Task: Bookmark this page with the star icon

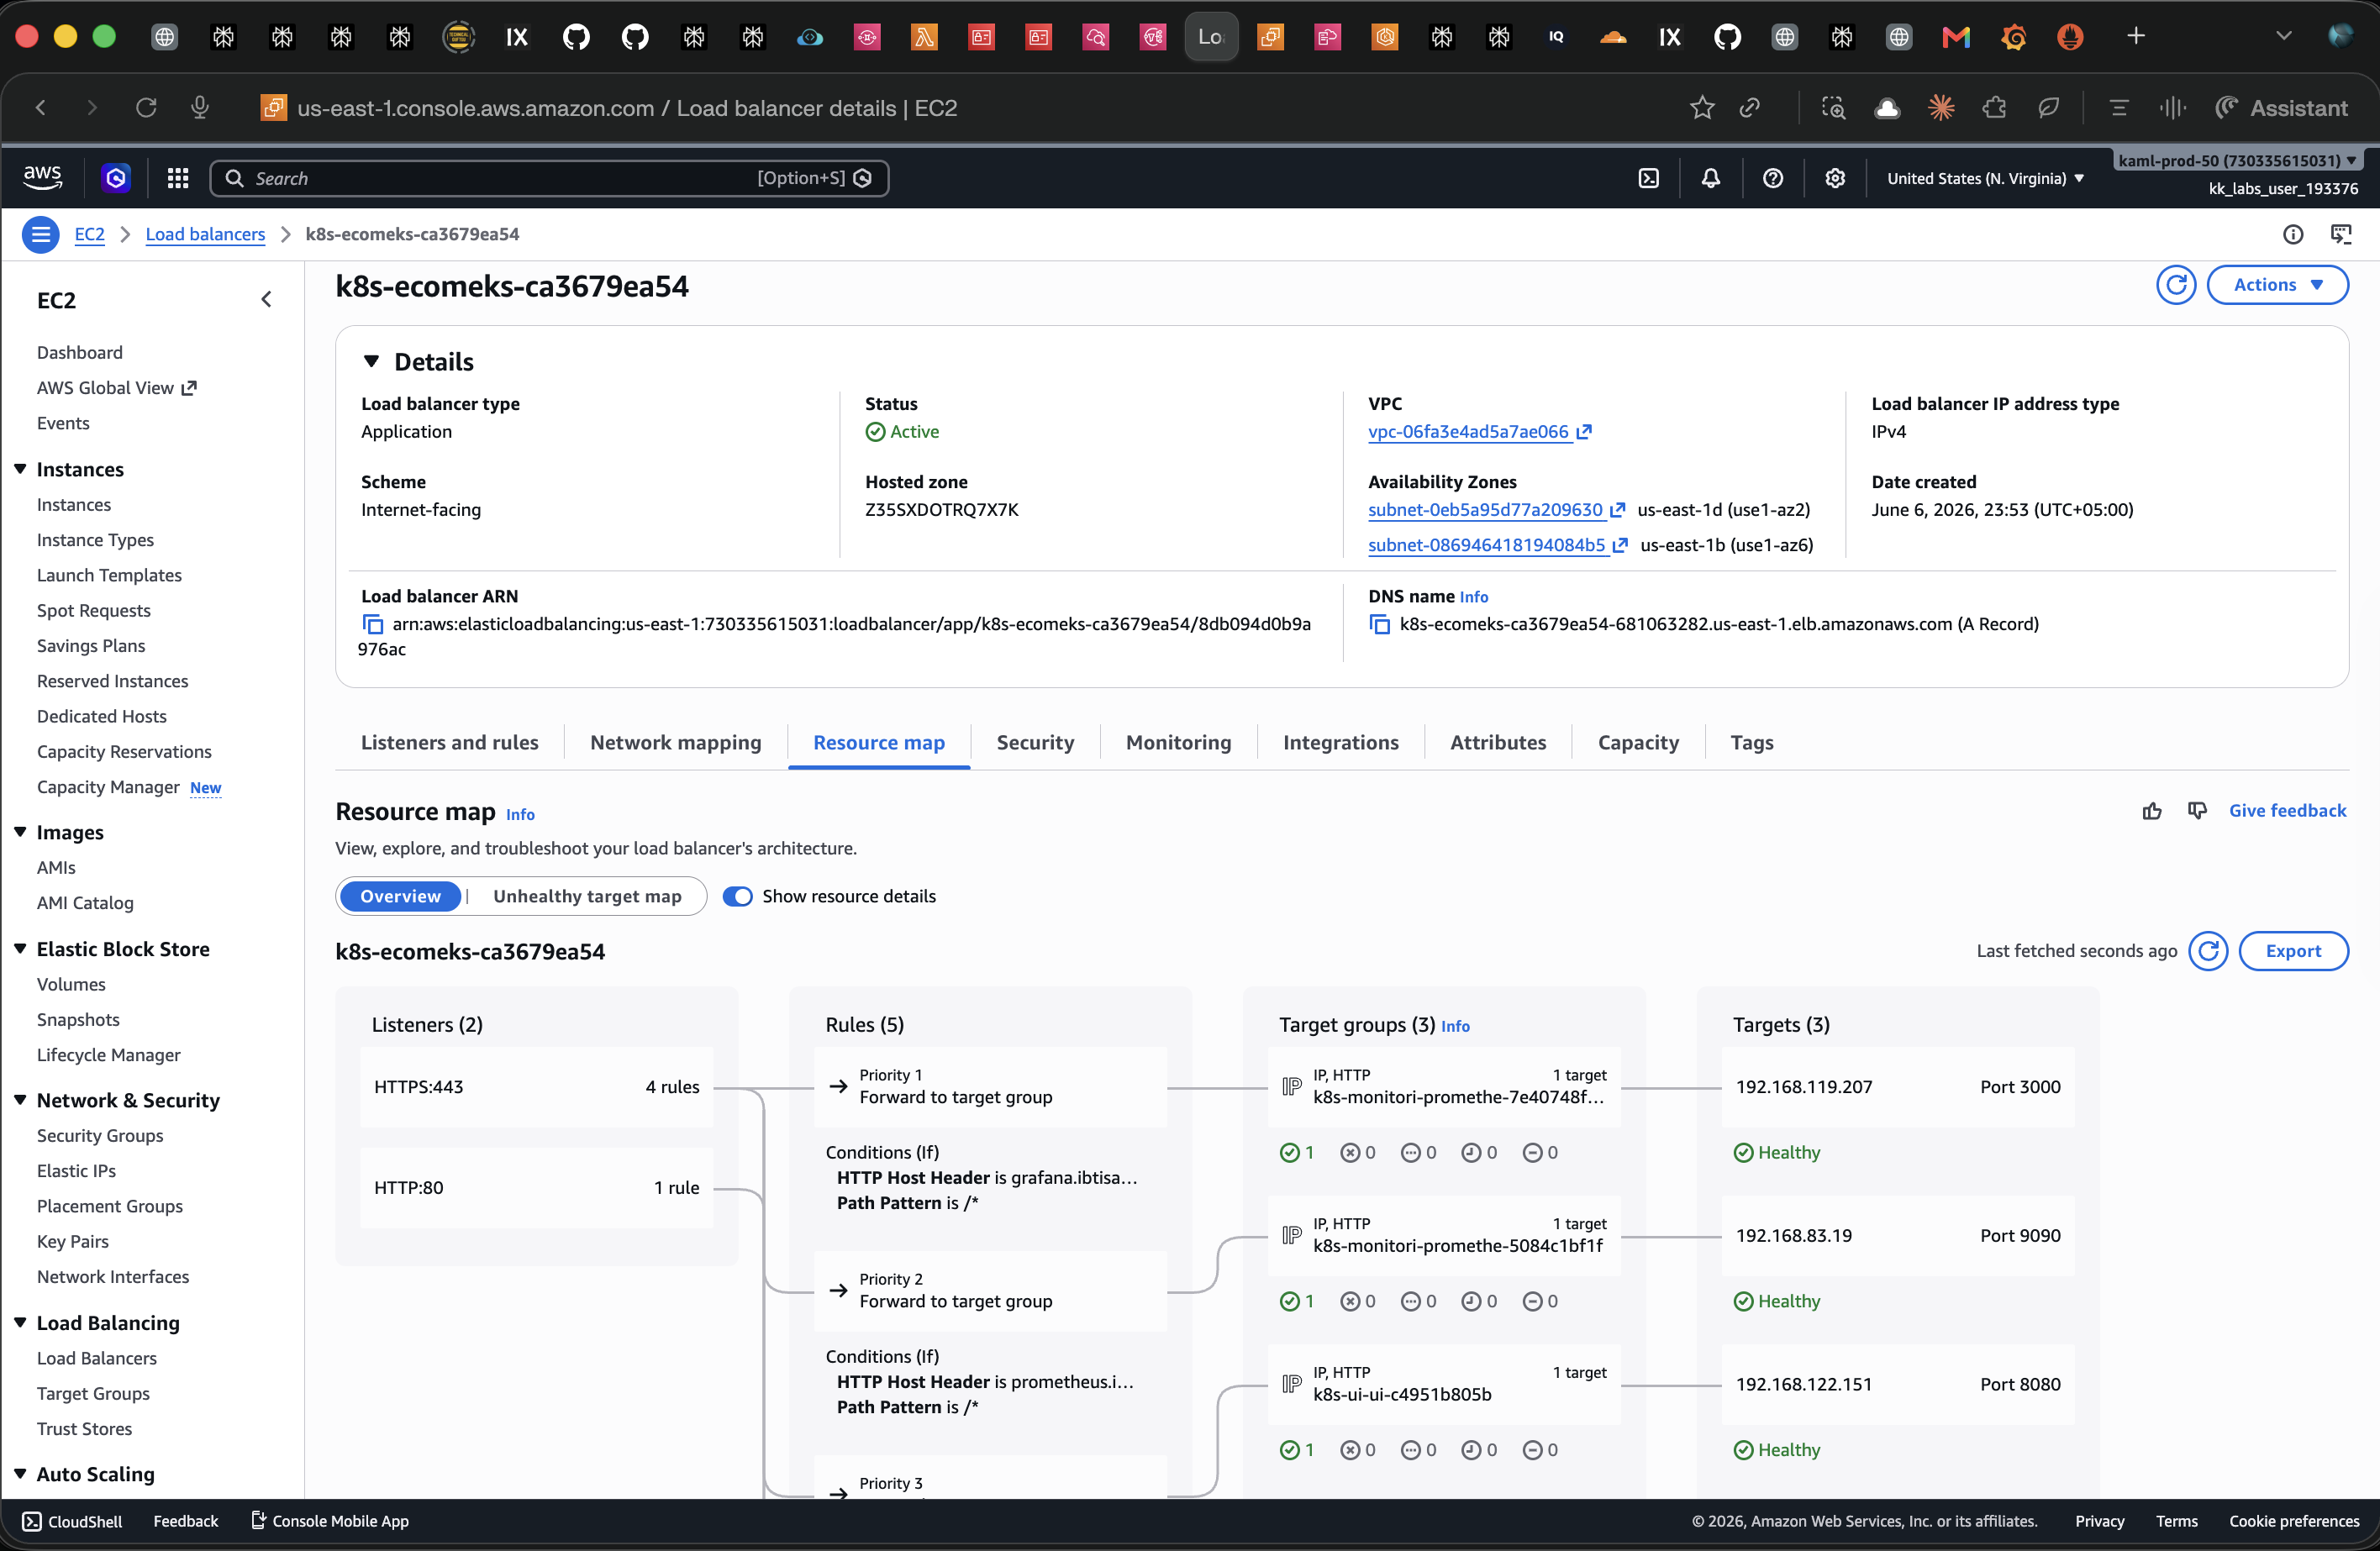Action: (x=1701, y=108)
